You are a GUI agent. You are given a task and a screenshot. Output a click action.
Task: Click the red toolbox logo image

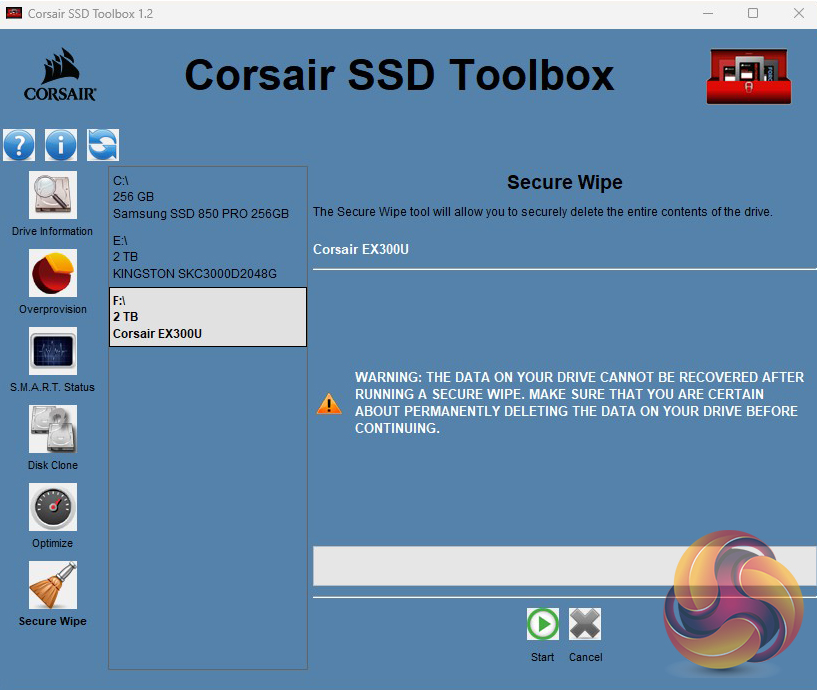coord(748,76)
